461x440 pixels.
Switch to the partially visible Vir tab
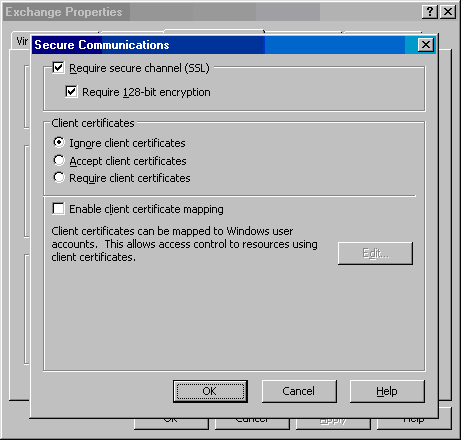(21, 41)
